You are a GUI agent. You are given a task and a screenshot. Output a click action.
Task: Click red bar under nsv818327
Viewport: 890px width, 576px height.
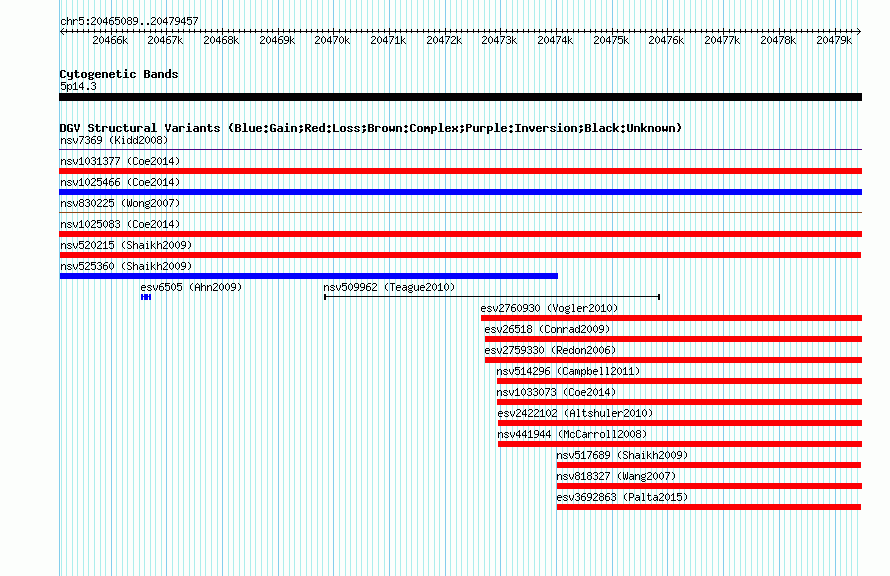point(709,486)
